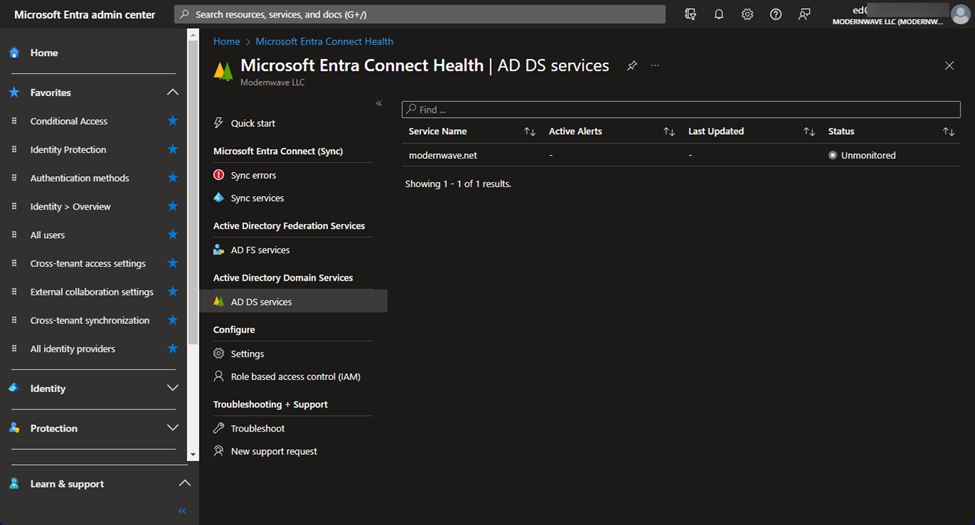Image resolution: width=975 pixels, height=525 pixels.
Task: Click the Learn & support person icon
Action: (x=14, y=483)
